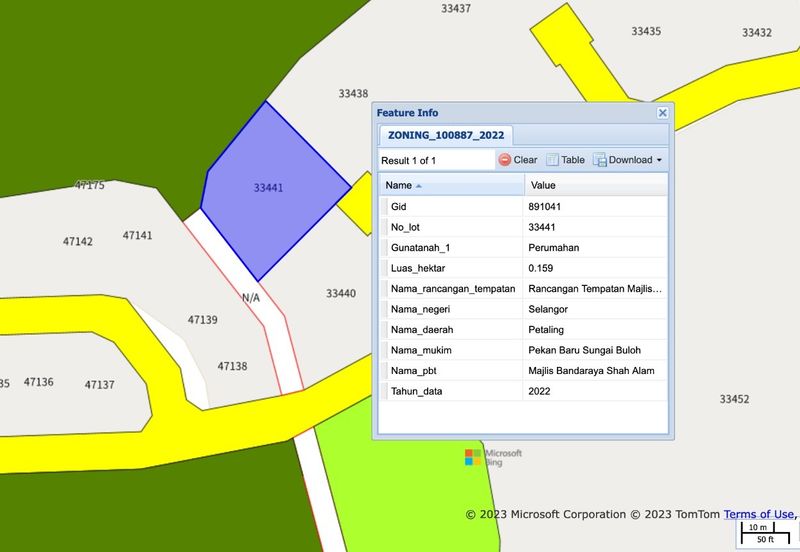This screenshot has height=552, width=800.
Task: Select the Gid attribute row
Action: (x=450, y=206)
